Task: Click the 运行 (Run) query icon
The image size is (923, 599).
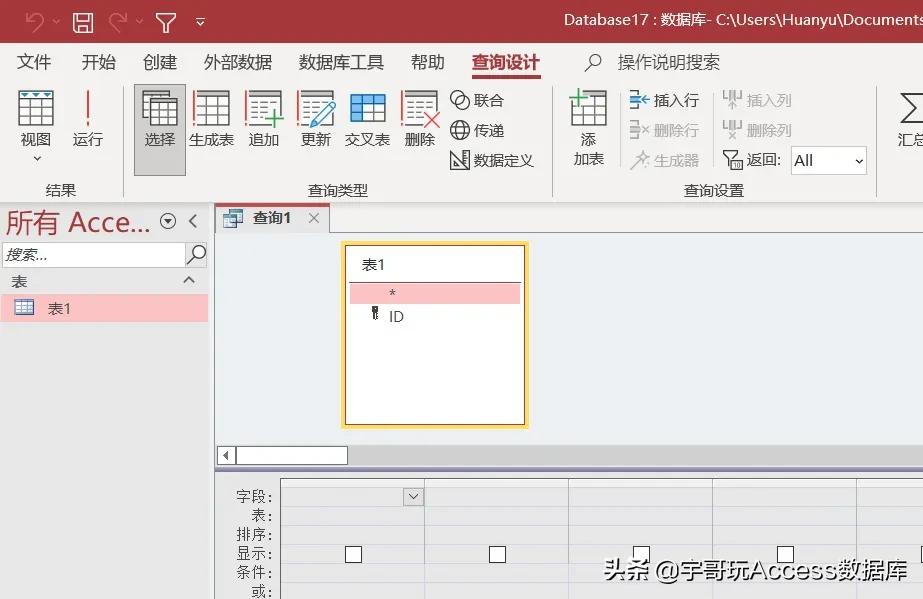Action: pyautogui.click(x=88, y=120)
